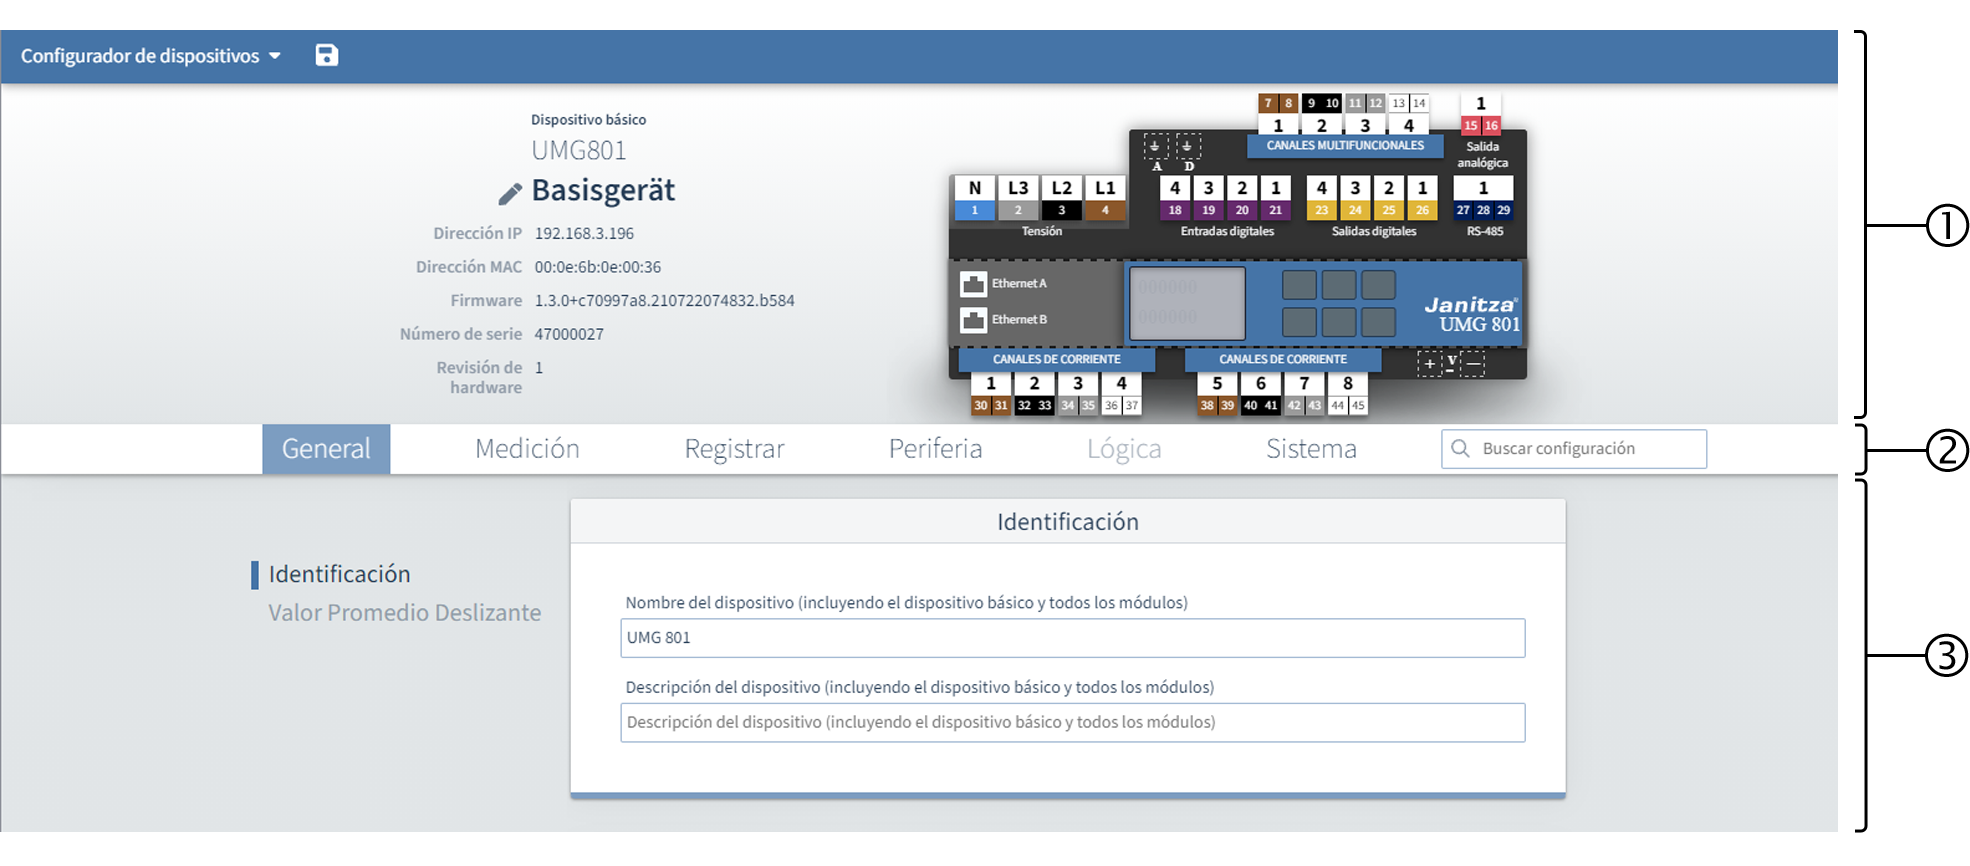The width and height of the screenshot is (1970, 866).
Task: Click current channel 2 (terminals 32, 33)
Action: [x=1034, y=394]
